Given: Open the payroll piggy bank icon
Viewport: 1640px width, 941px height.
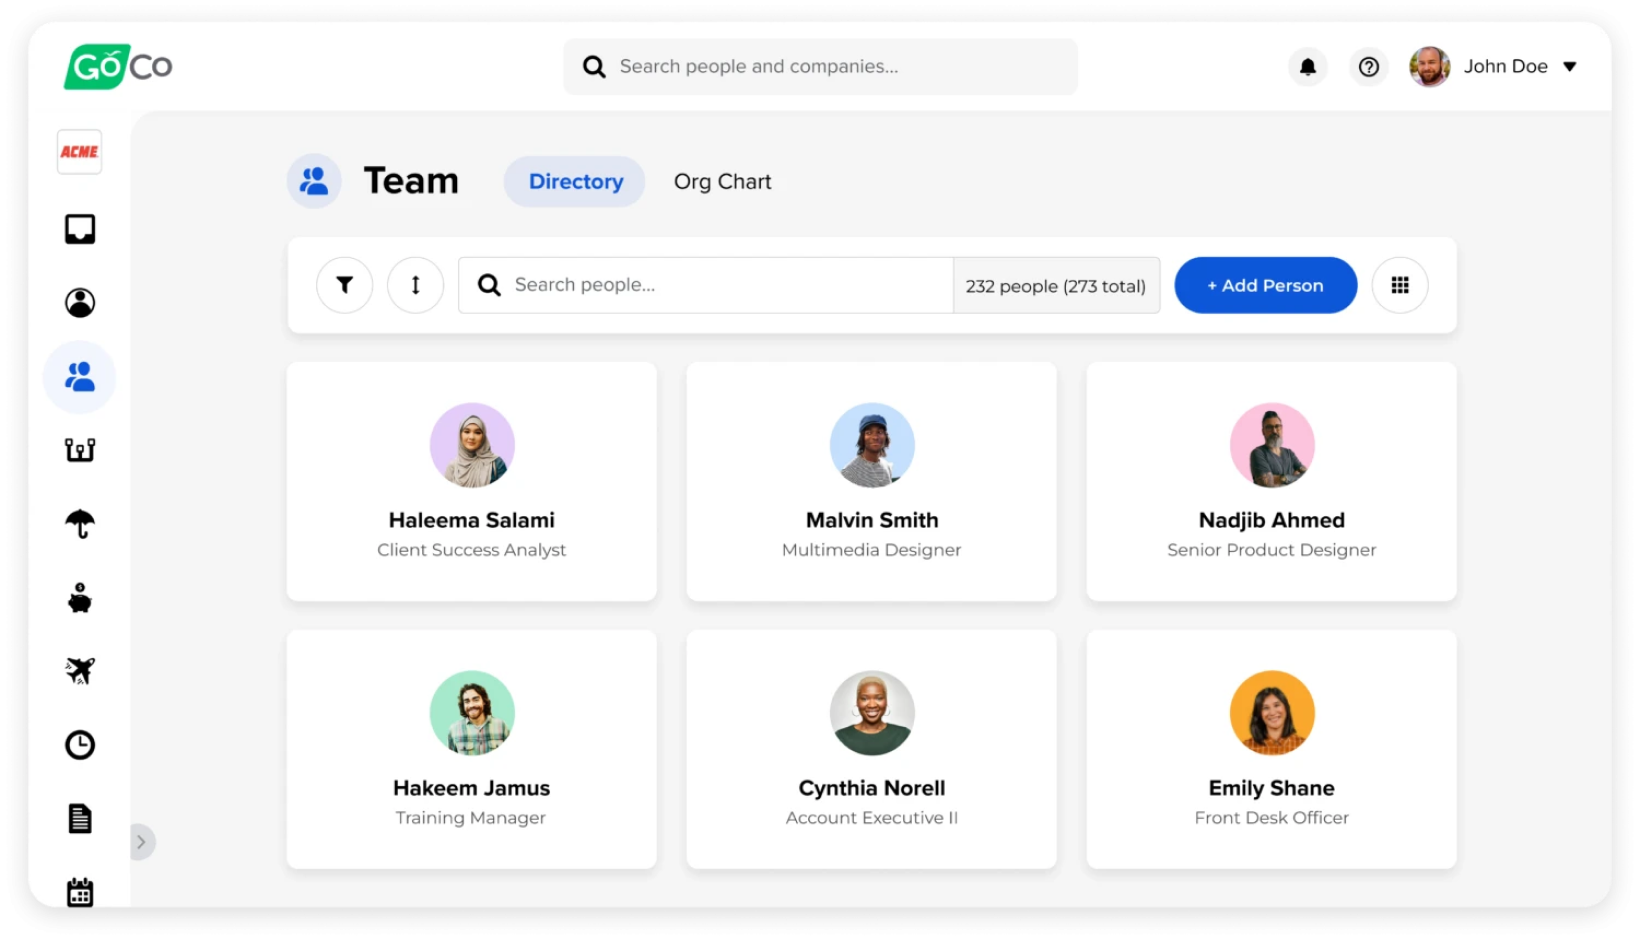Looking at the screenshot, I should click(80, 598).
